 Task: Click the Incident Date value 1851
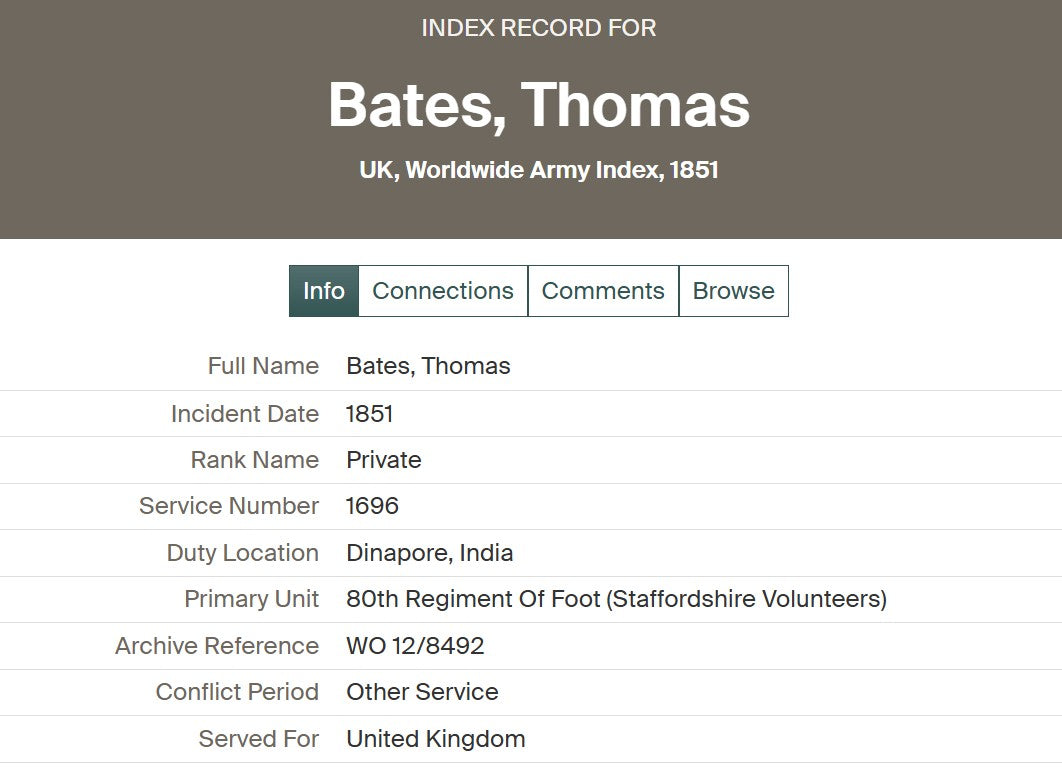370,414
